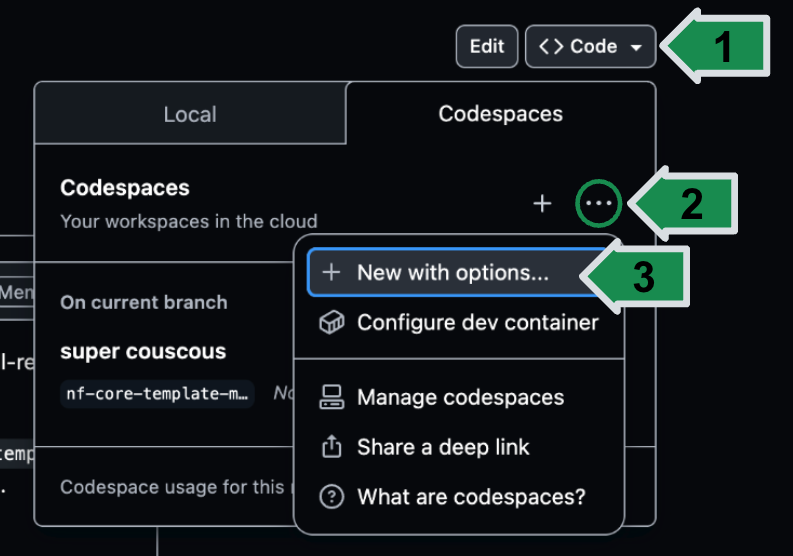The image size is (793, 556).
Task: Click the cube icon beside Configure dev container
Action: coord(331,323)
